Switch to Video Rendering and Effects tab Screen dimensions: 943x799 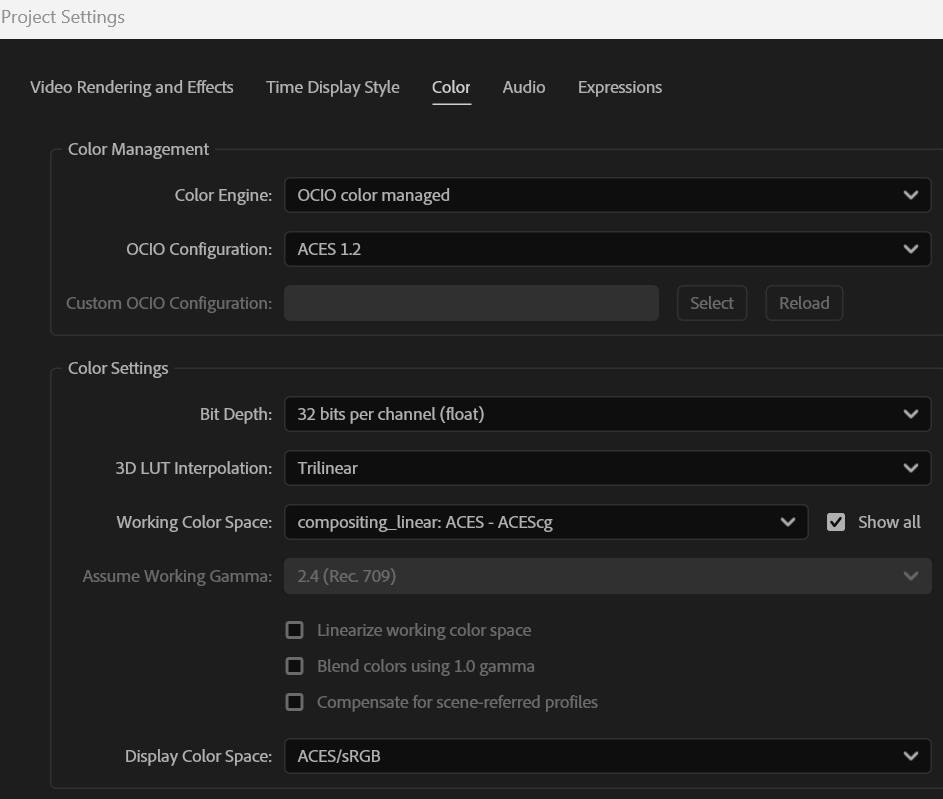[131, 87]
